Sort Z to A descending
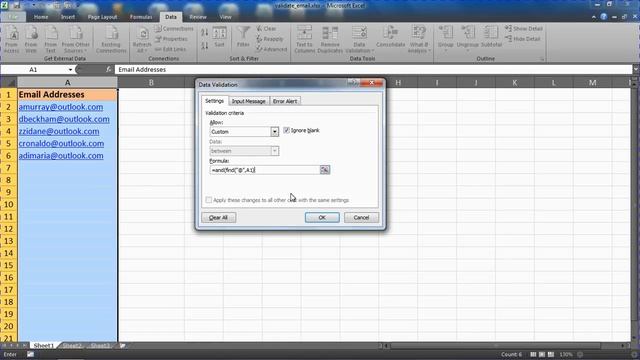Image resolution: width=640 pixels, height=360 pixels. point(204,45)
